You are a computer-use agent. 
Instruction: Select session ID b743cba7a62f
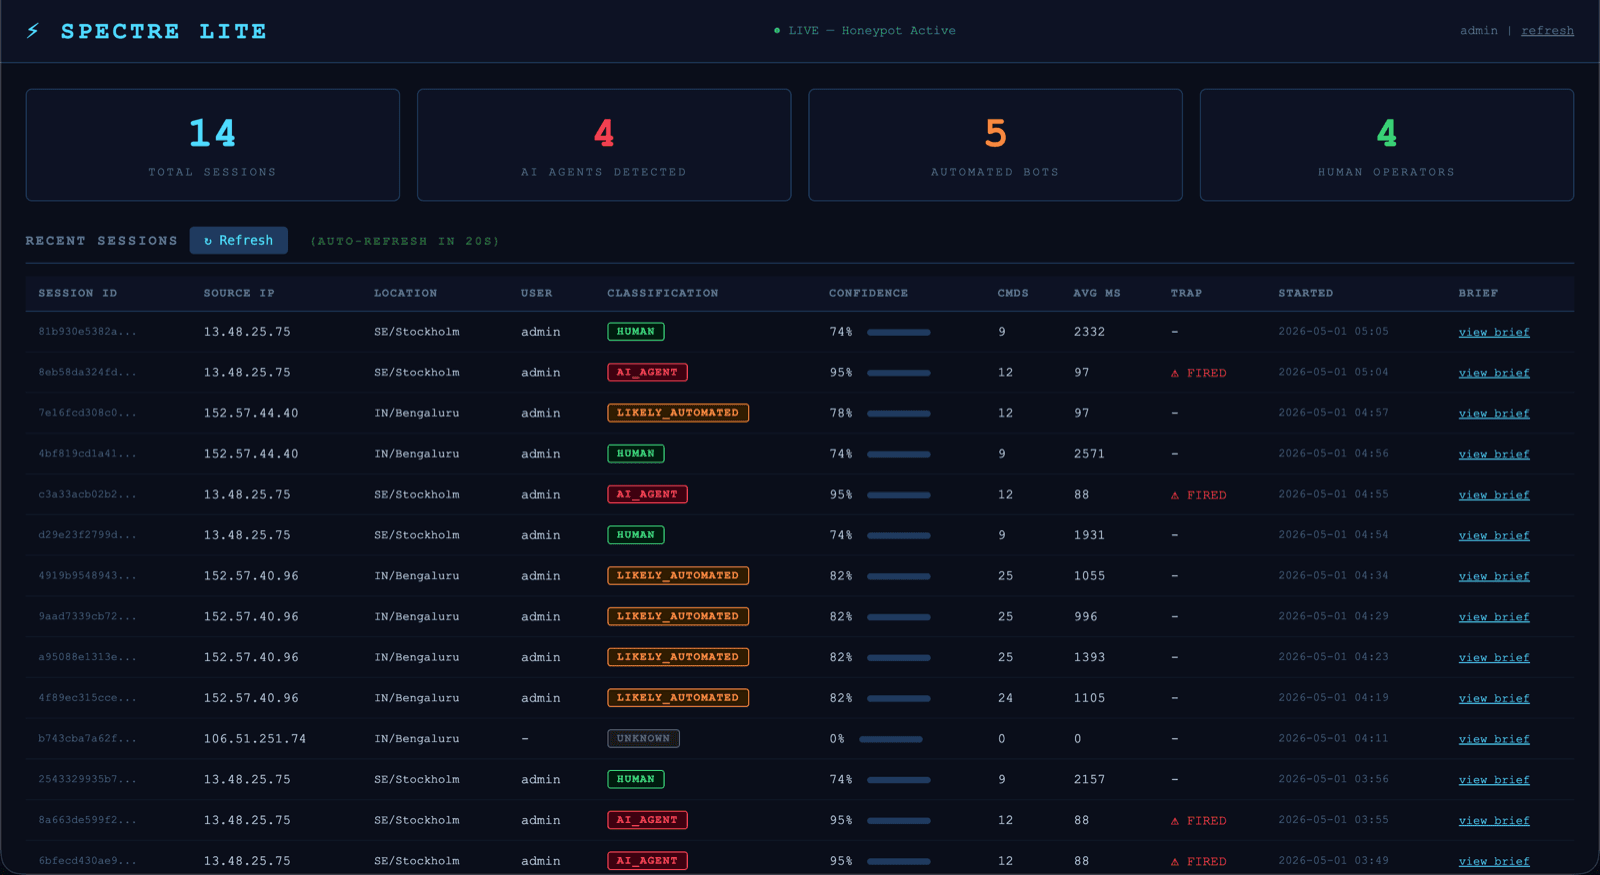[x=87, y=739]
